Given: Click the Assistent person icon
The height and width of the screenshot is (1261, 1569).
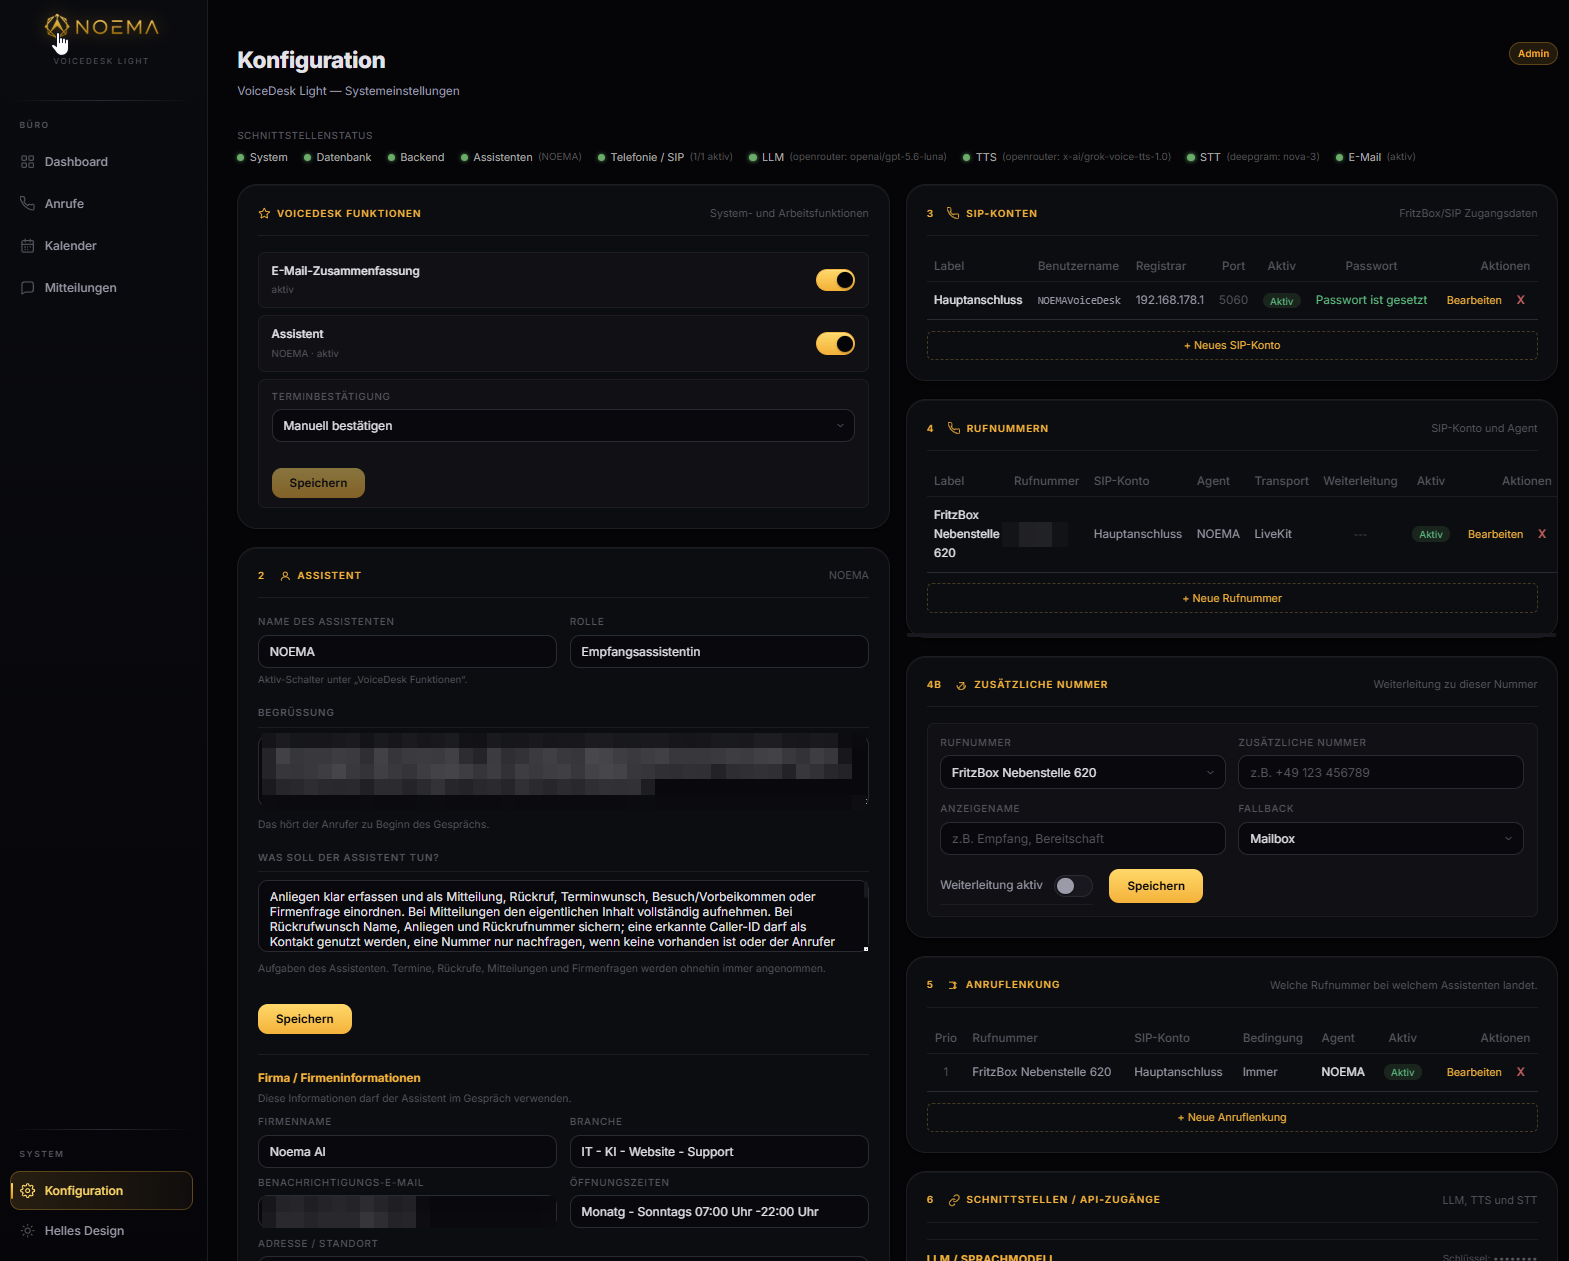Looking at the screenshot, I should 285,576.
